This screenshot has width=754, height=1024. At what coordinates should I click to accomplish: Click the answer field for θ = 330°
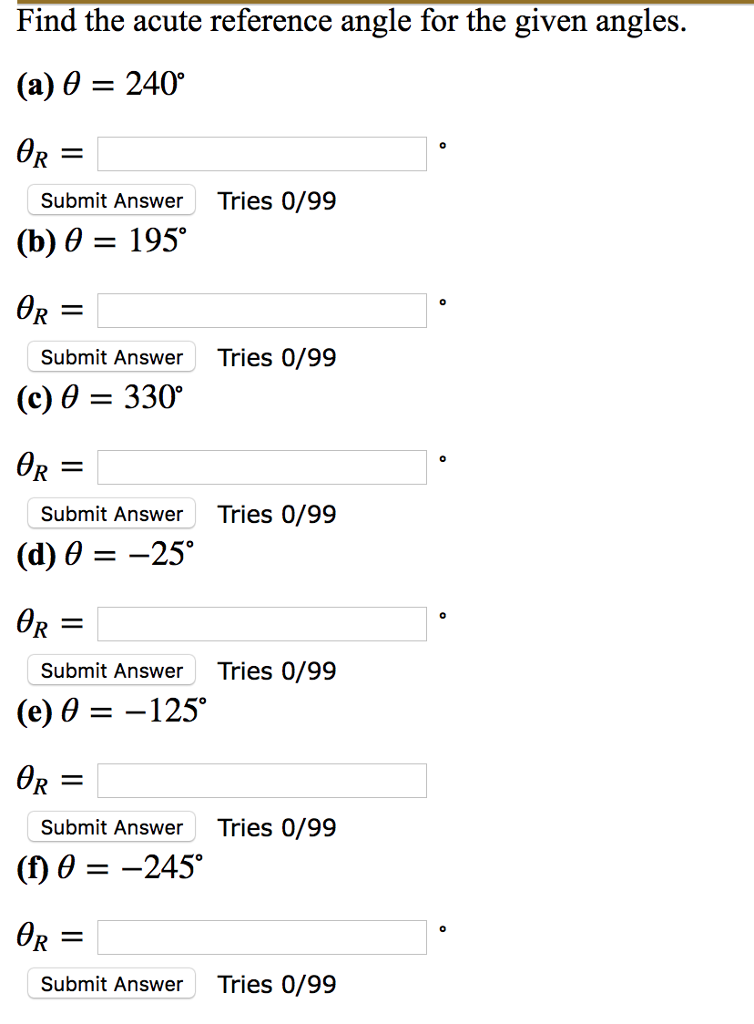tap(261, 466)
